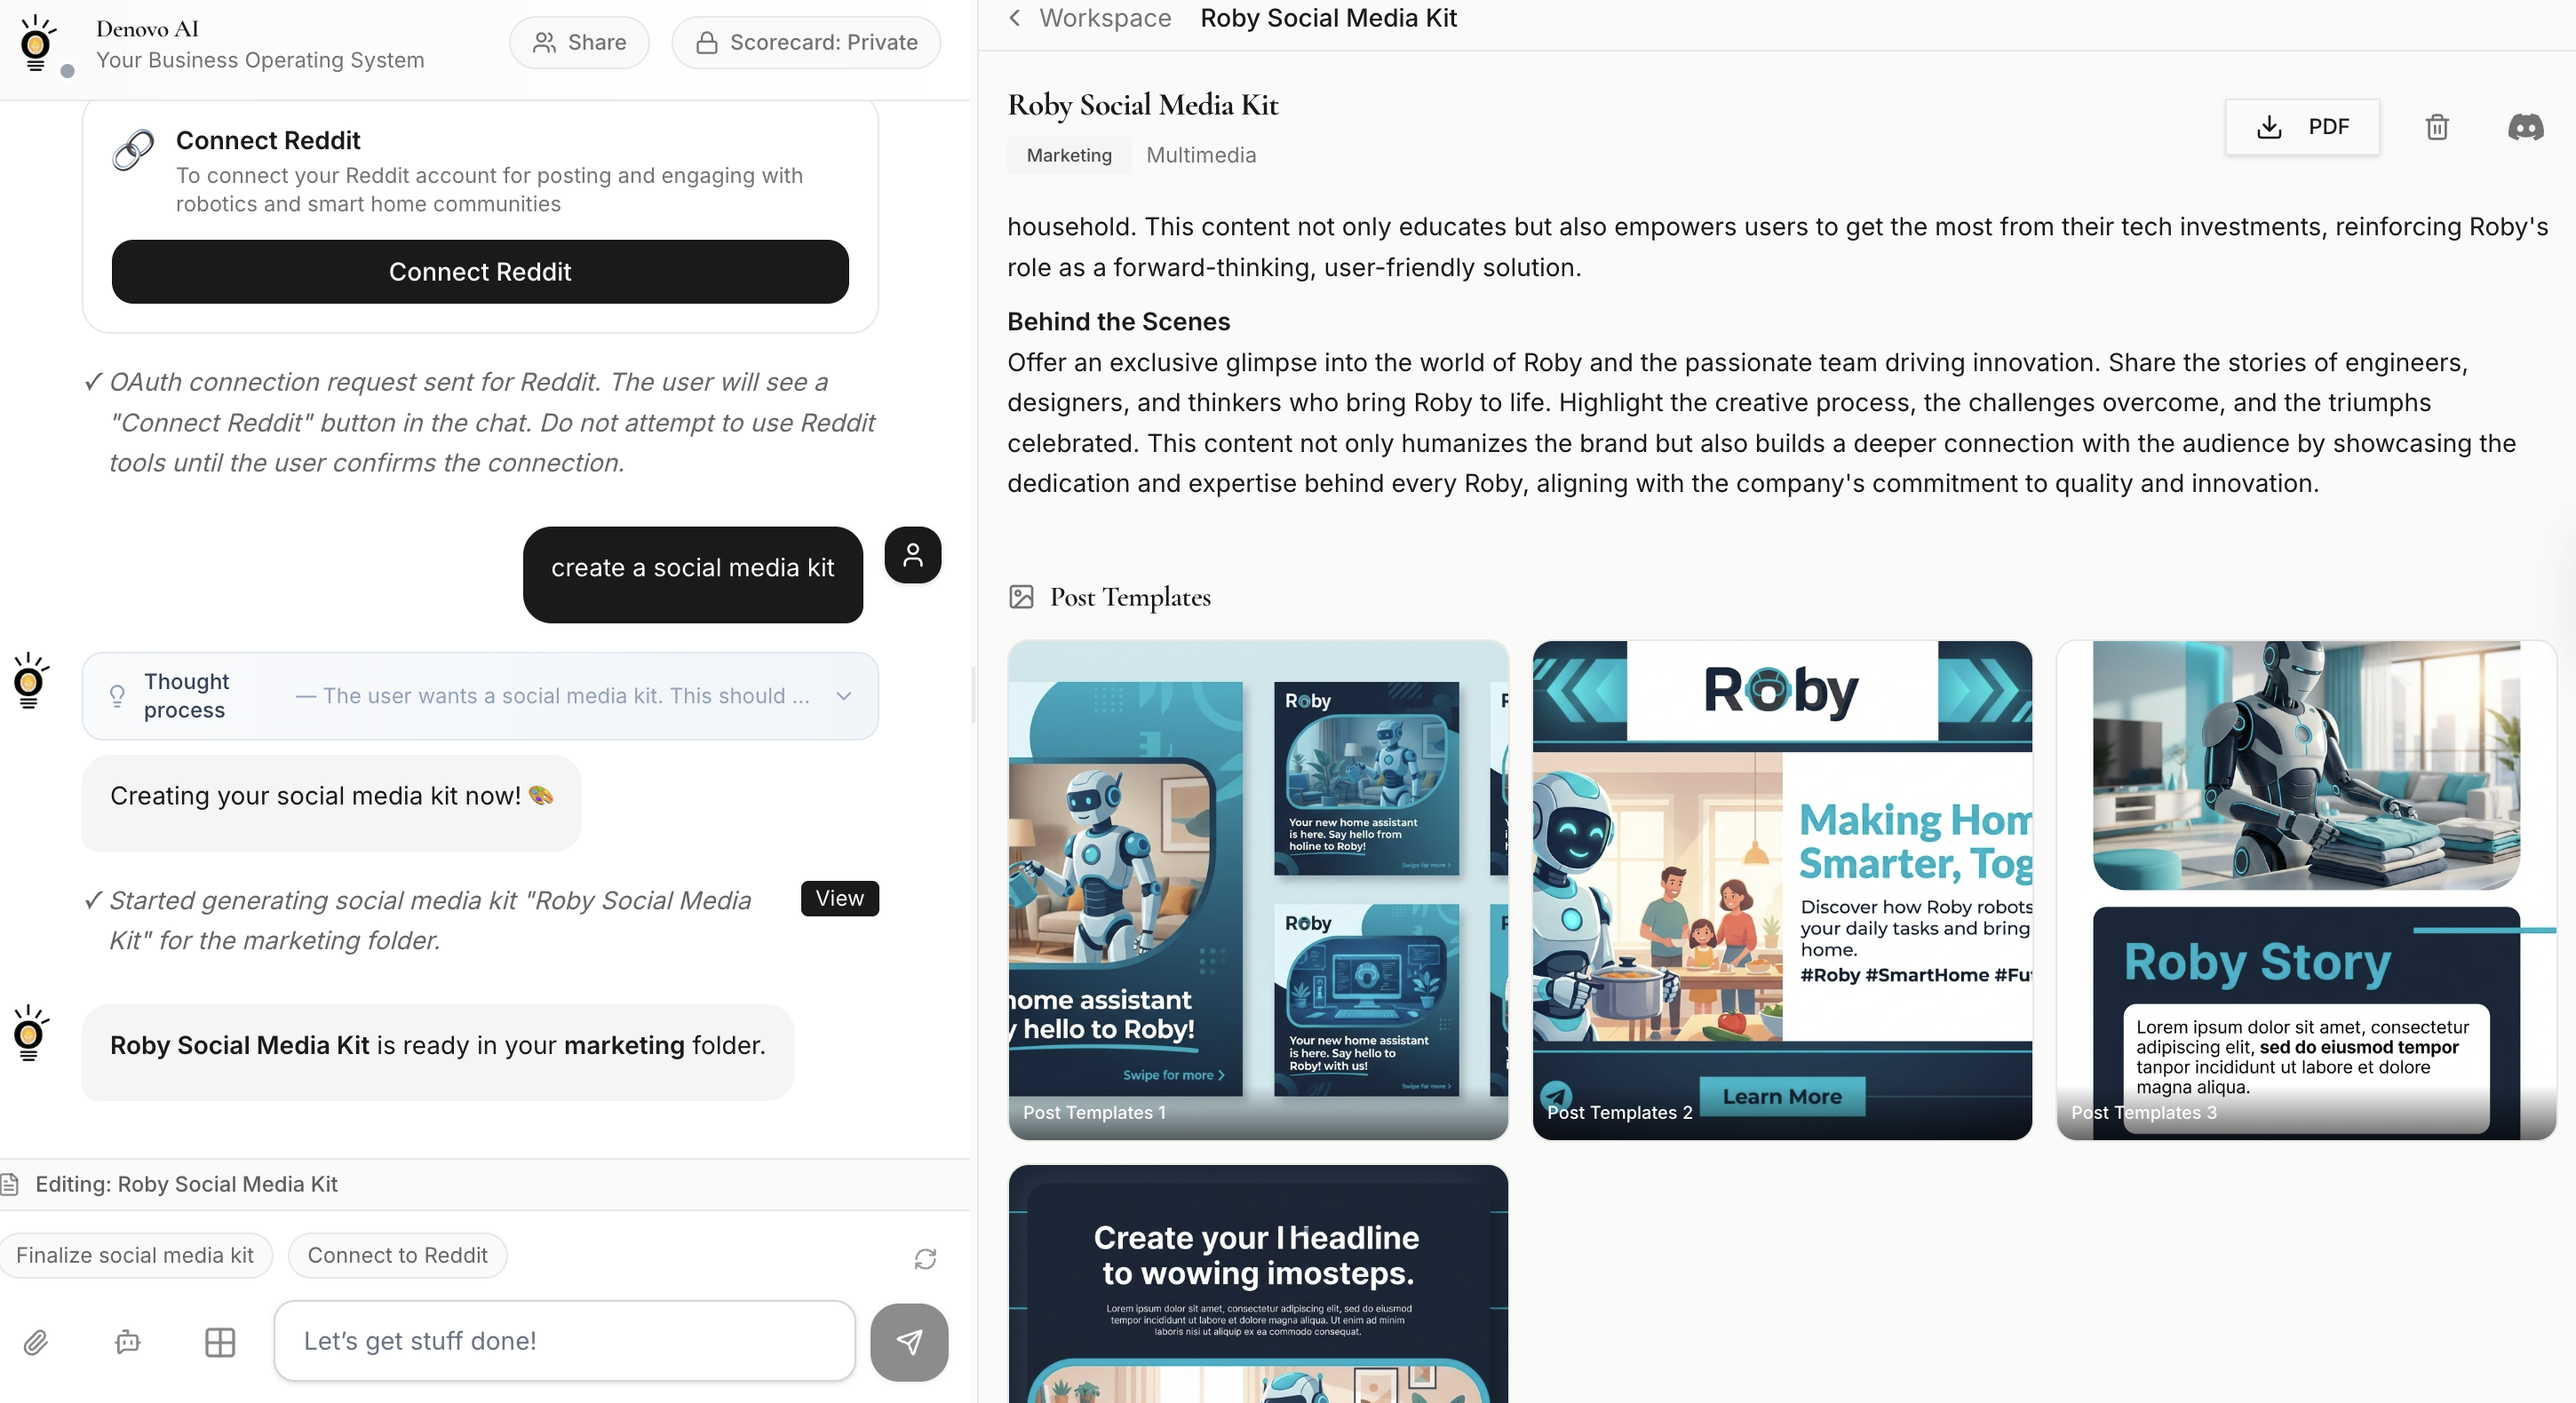The image size is (2576, 1403).
Task: Toggle Scorecard: Private setting
Action: coord(806,42)
